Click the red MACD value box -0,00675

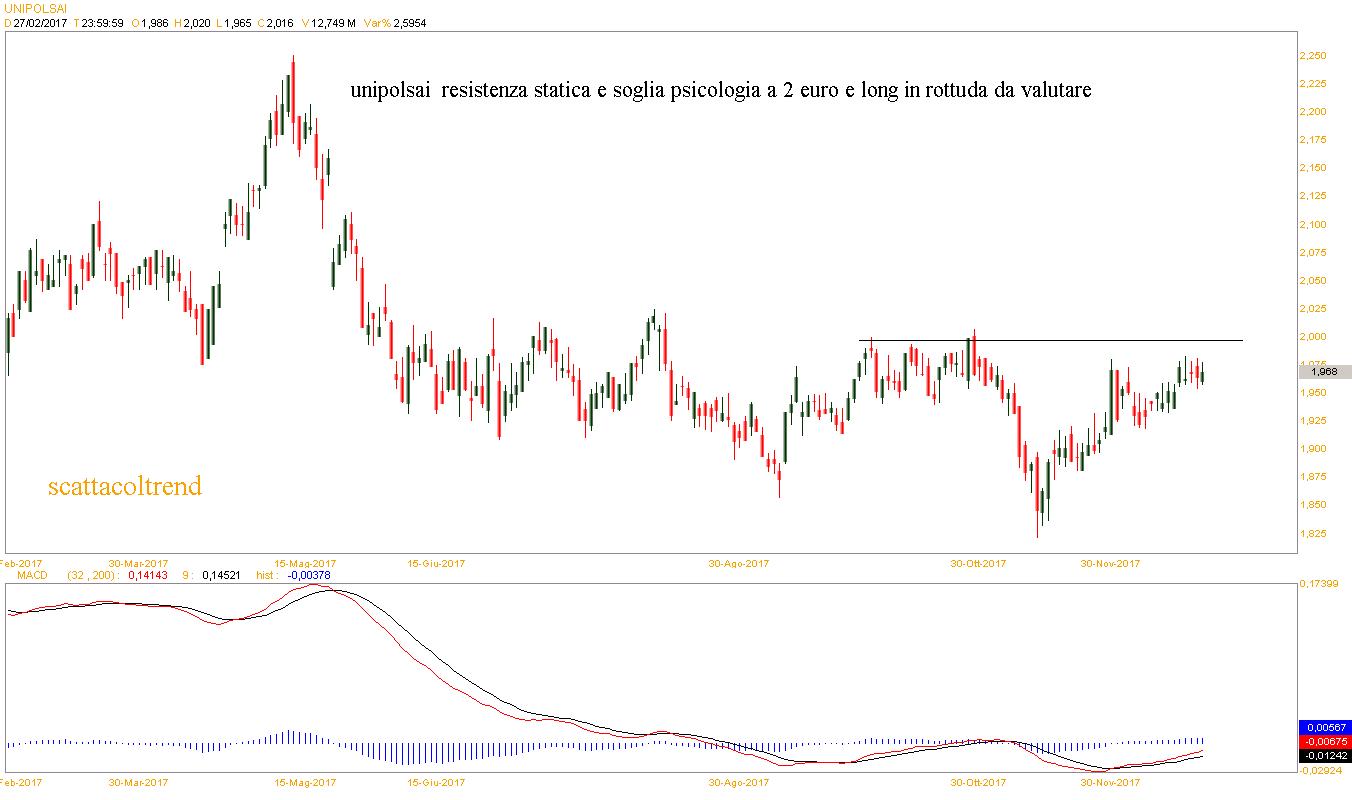coord(1324,741)
